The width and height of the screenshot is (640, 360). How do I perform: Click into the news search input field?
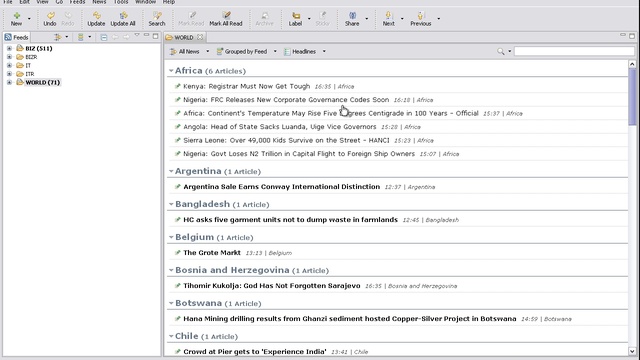point(574,51)
